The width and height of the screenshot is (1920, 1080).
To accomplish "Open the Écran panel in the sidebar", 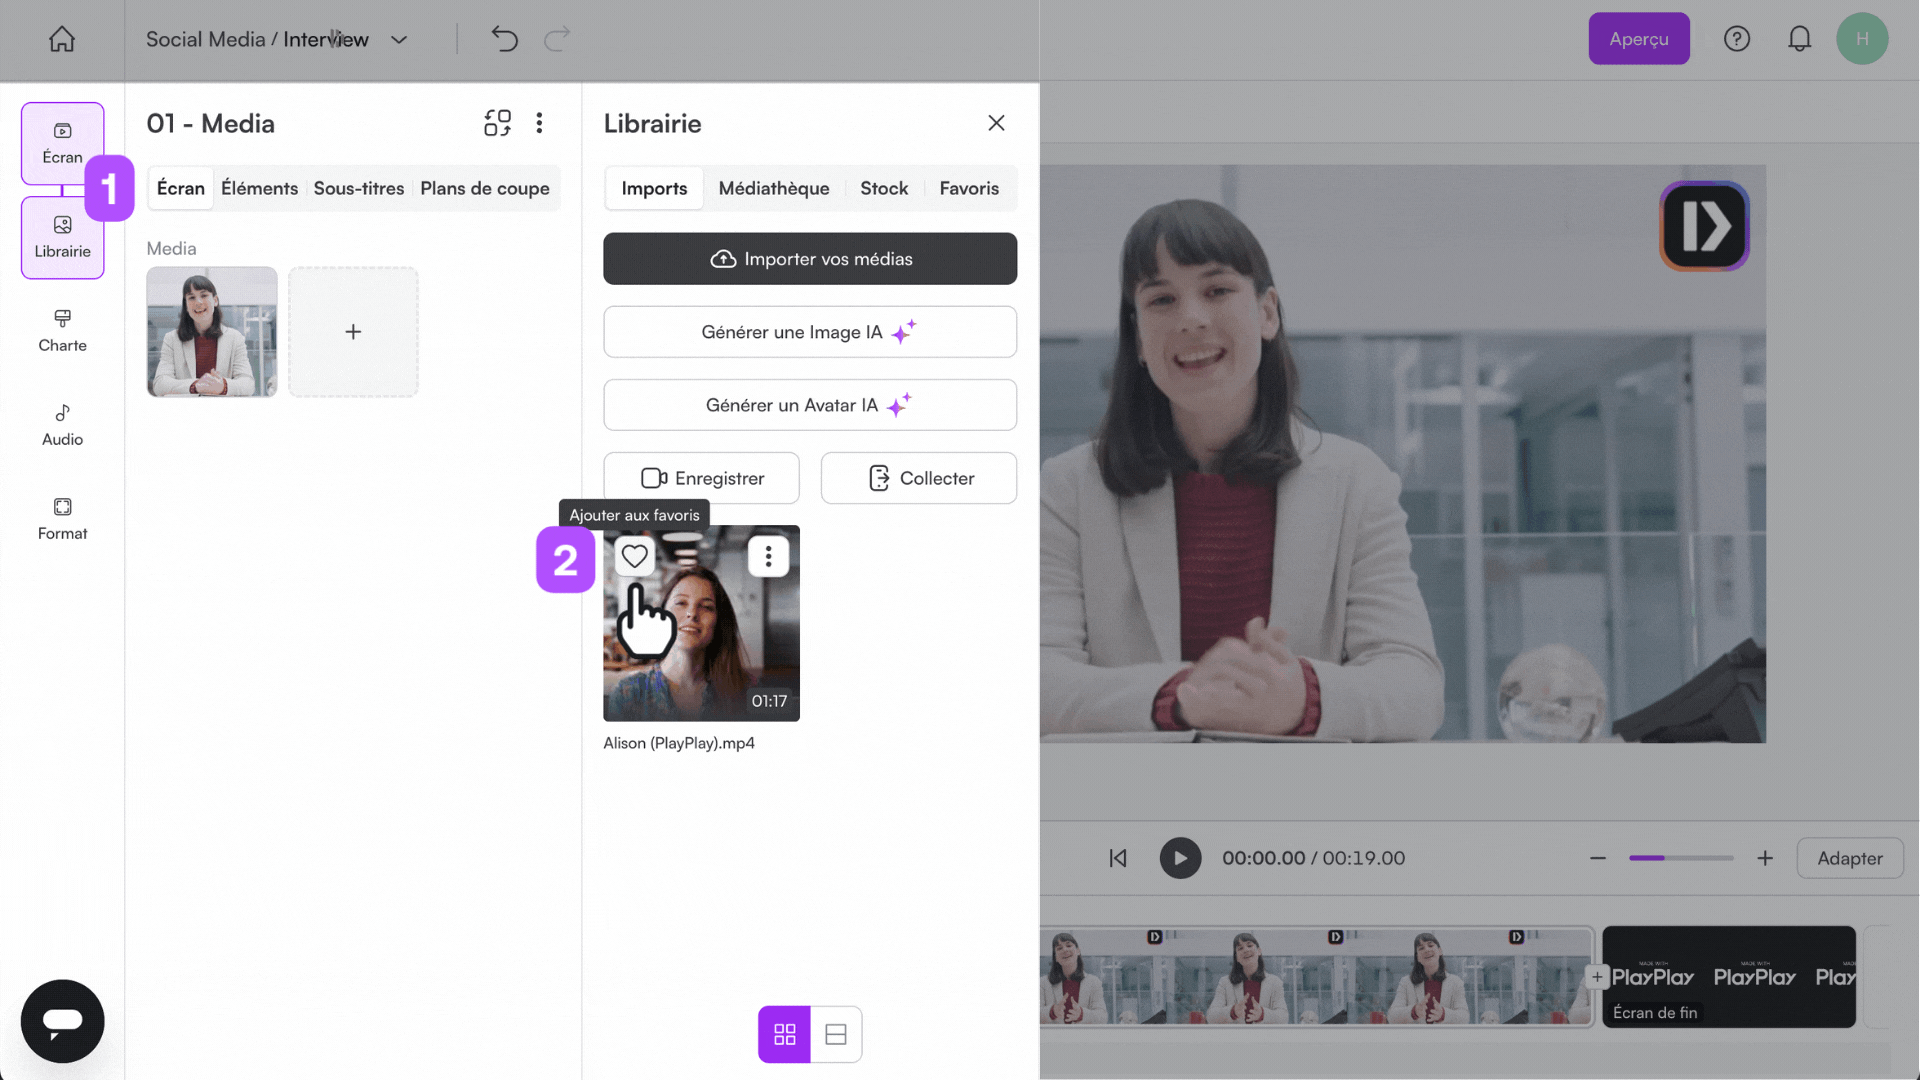I will [x=61, y=143].
